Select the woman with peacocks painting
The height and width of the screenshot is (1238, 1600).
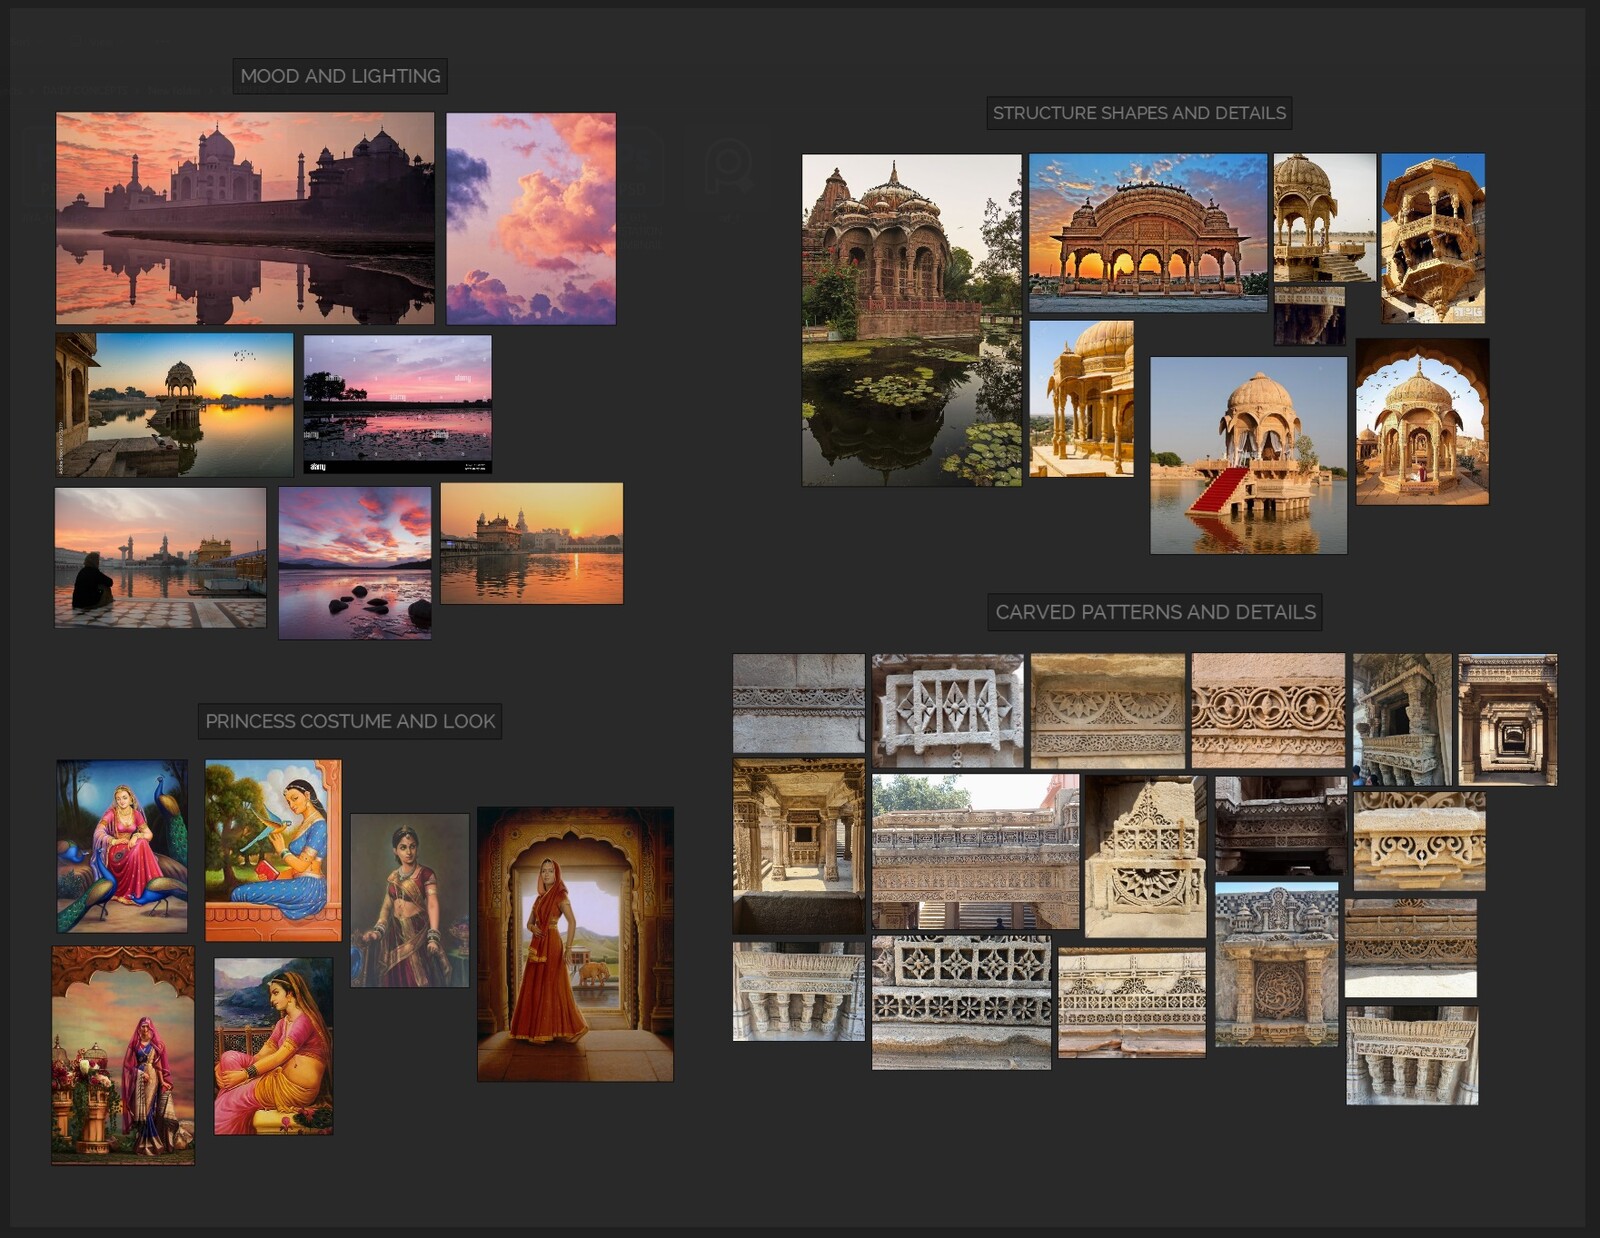(122, 846)
